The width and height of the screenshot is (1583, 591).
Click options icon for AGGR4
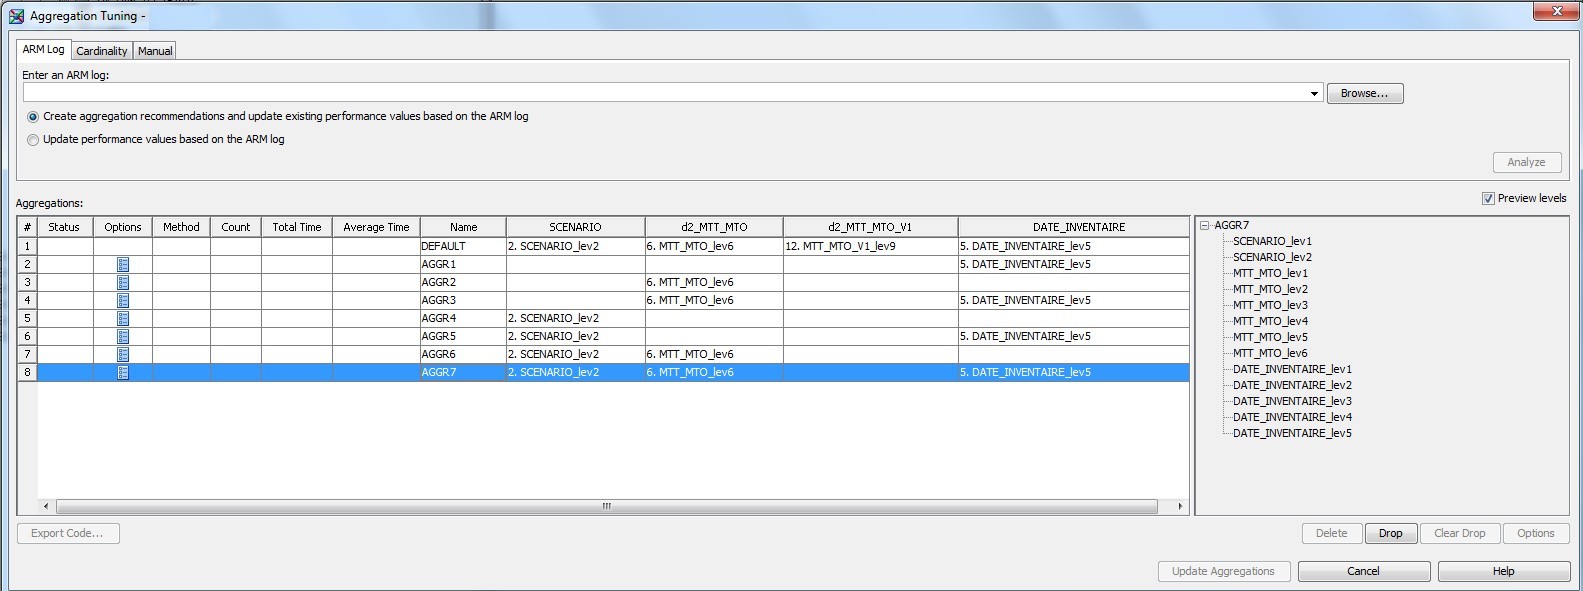coord(123,318)
